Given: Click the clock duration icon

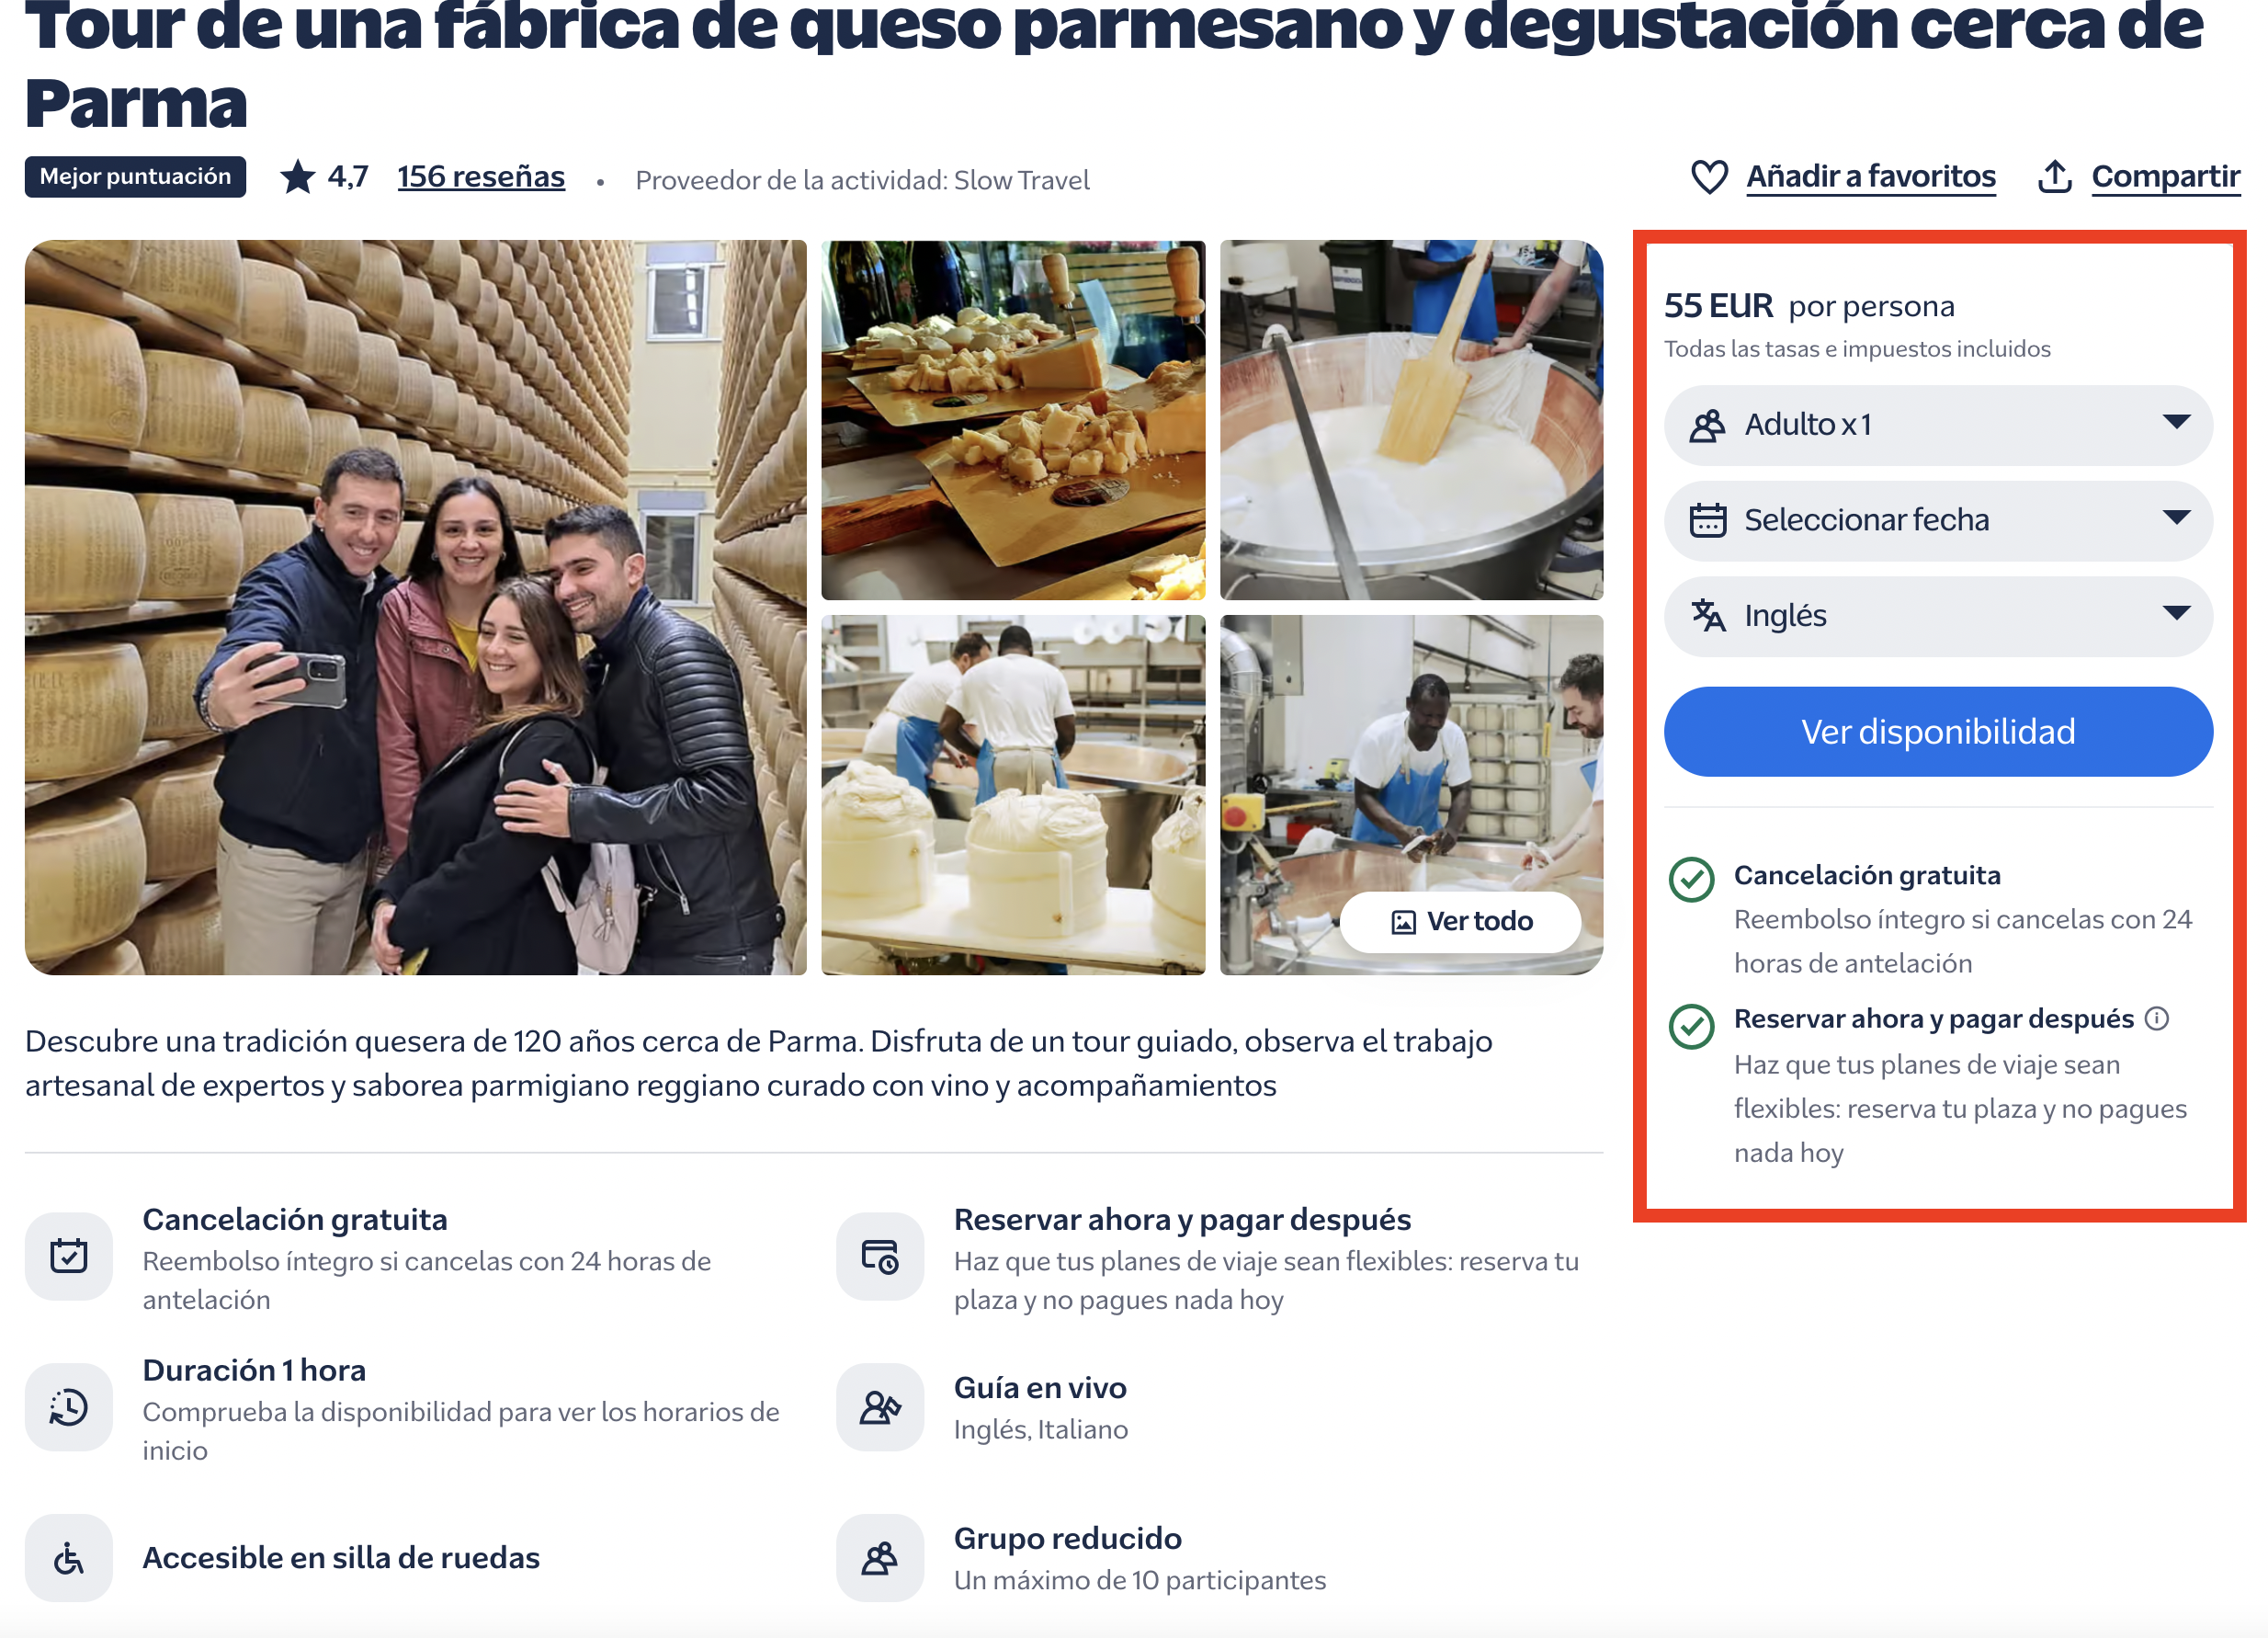Looking at the screenshot, I should coord(69,1407).
